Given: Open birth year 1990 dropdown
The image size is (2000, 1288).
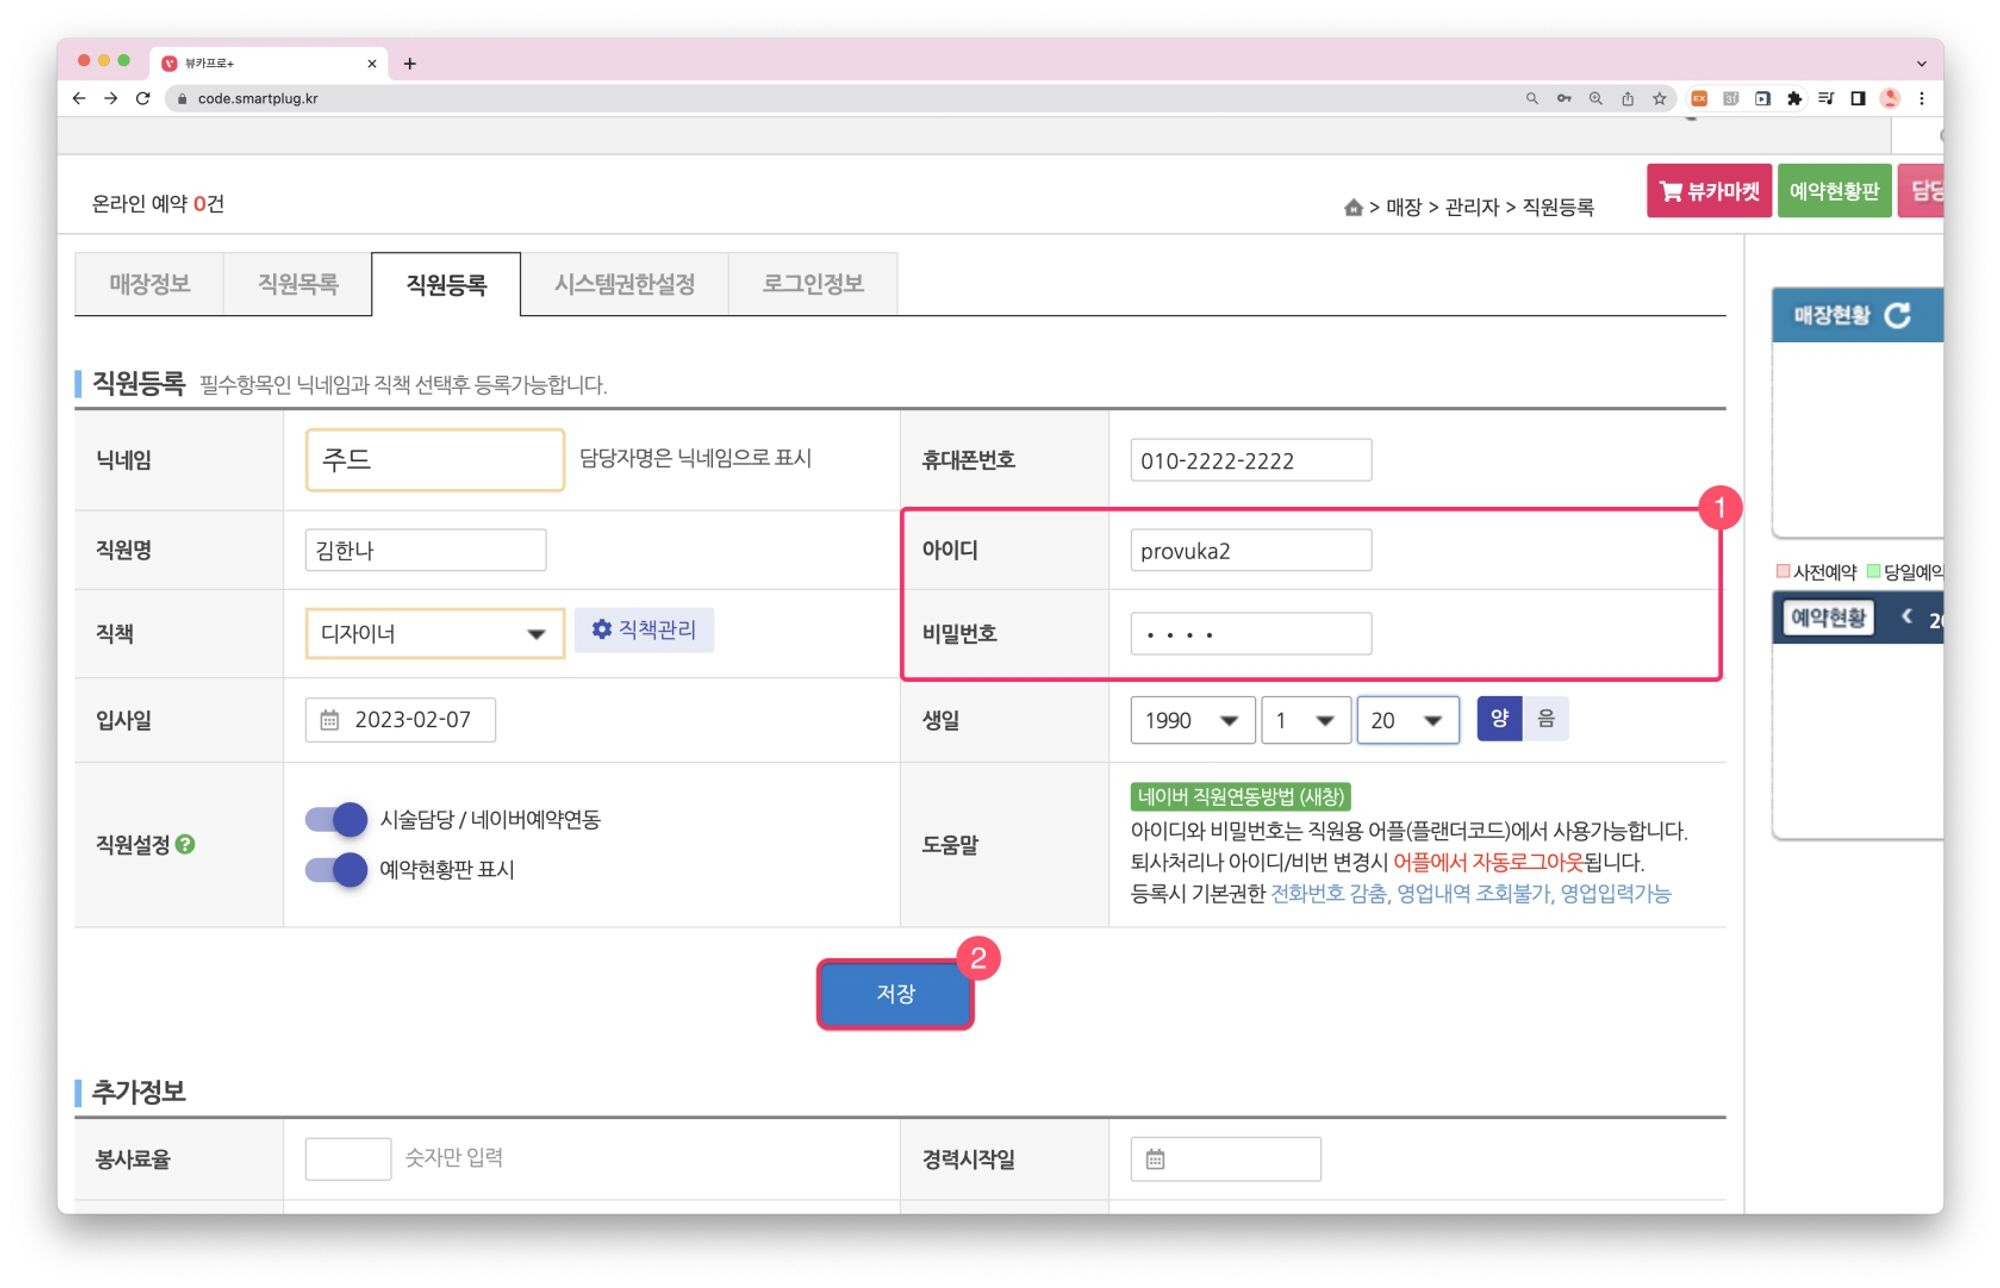Looking at the screenshot, I should (x=1191, y=721).
